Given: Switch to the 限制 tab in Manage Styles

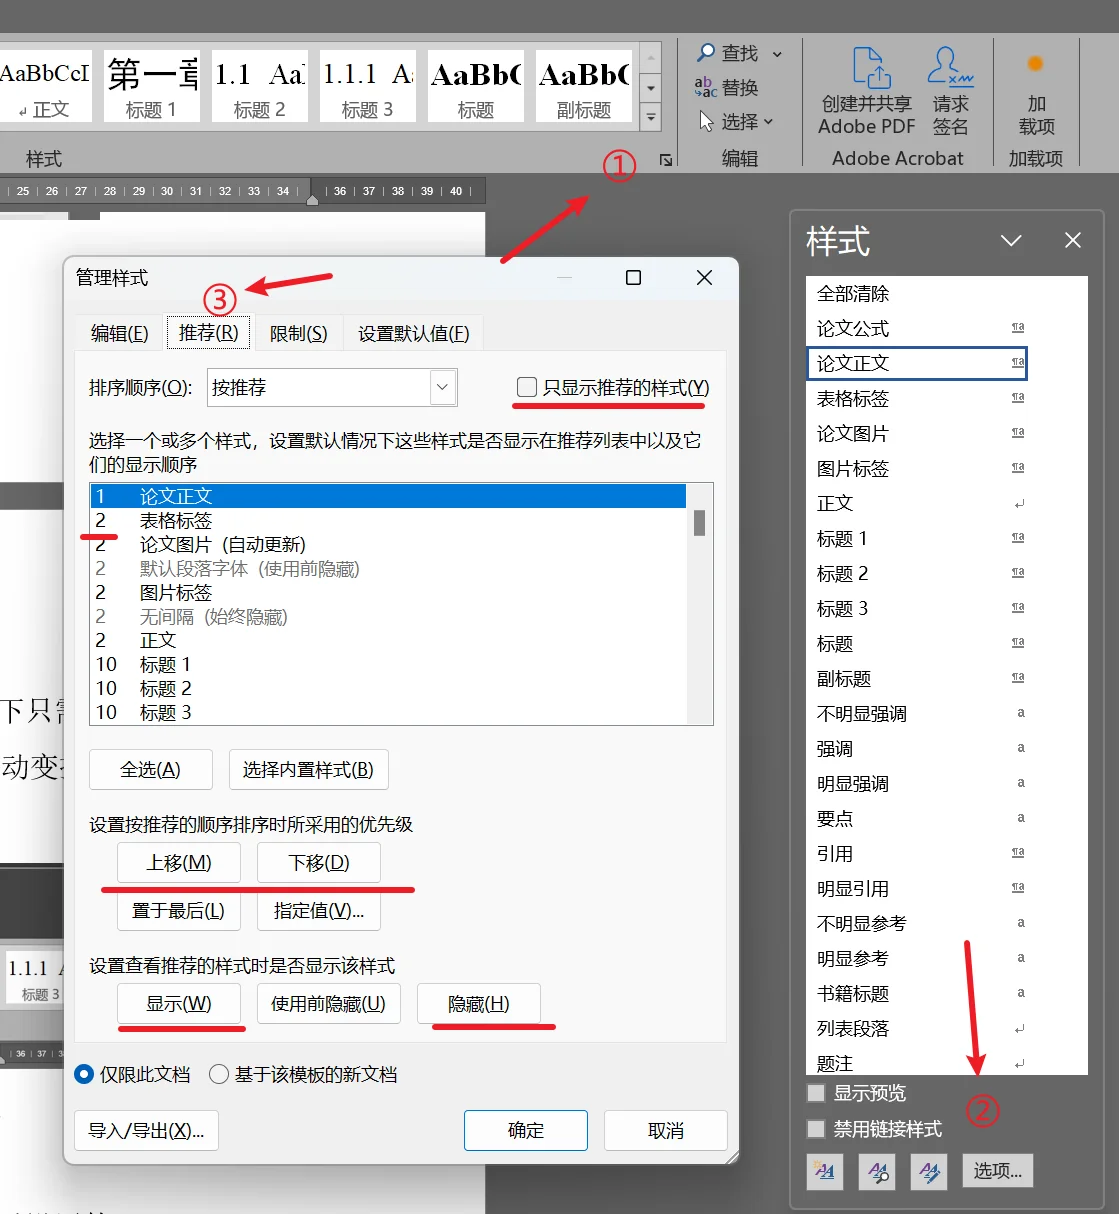Looking at the screenshot, I should 298,333.
